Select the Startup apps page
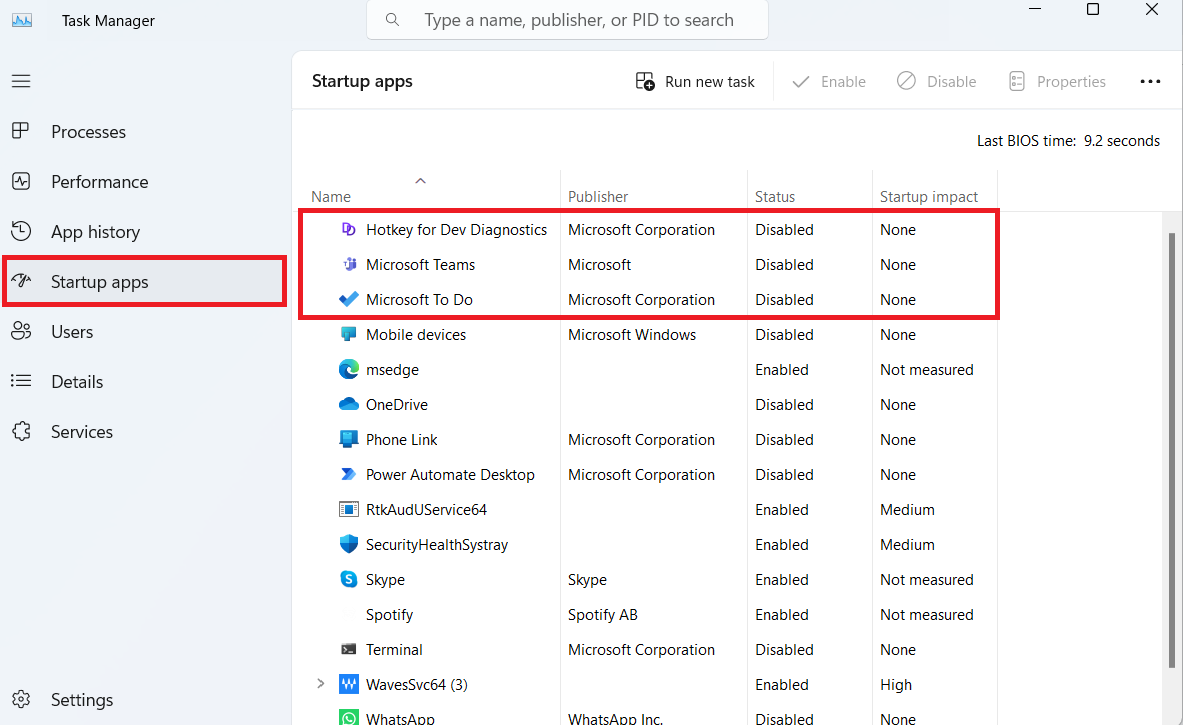The image size is (1183, 725). tap(144, 281)
